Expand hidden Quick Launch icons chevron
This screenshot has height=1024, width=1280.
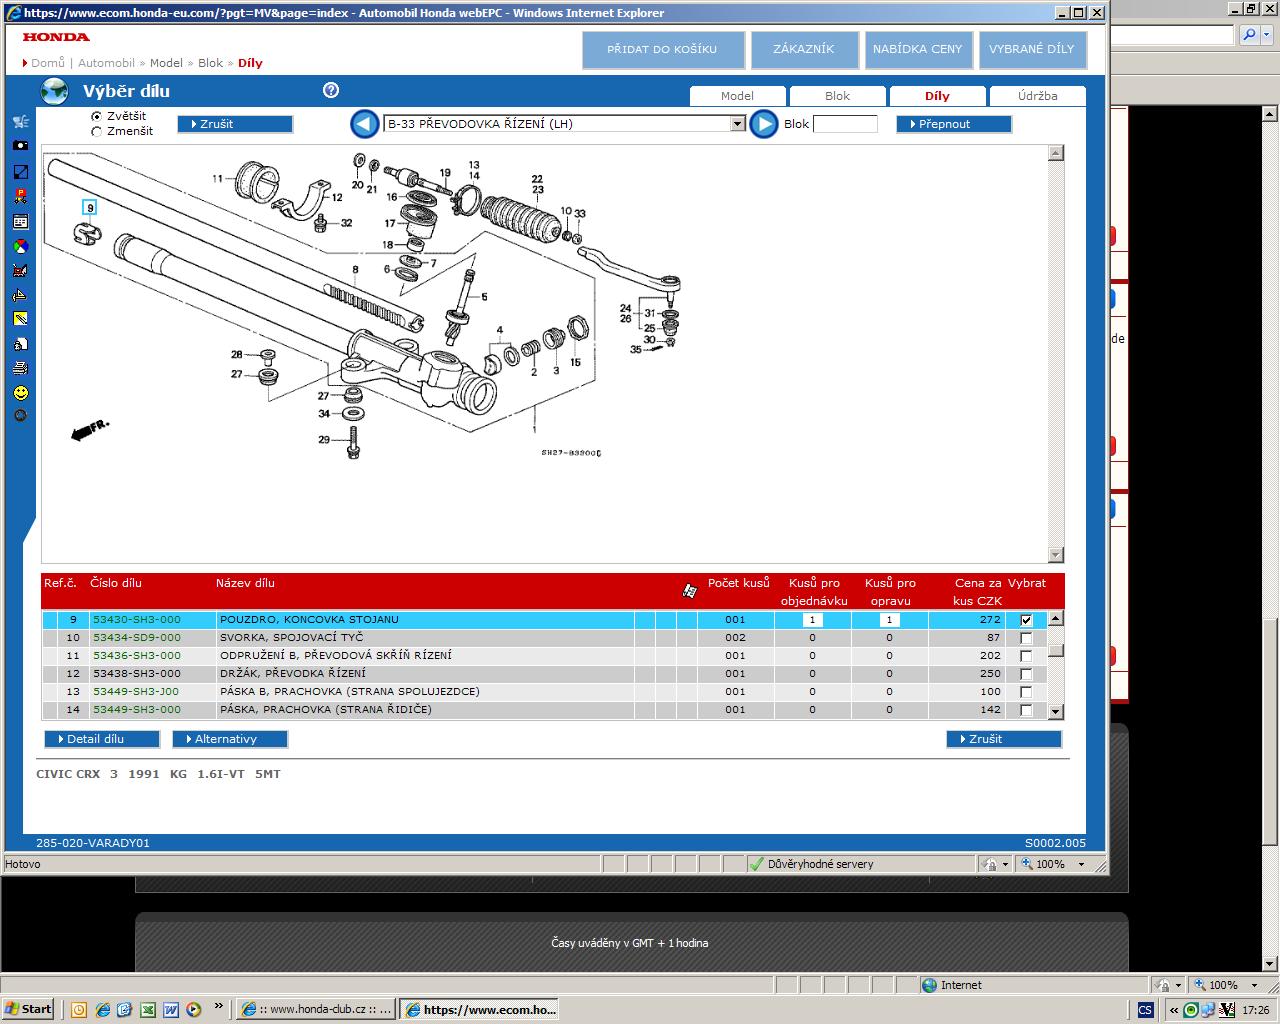click(218, 1007)
